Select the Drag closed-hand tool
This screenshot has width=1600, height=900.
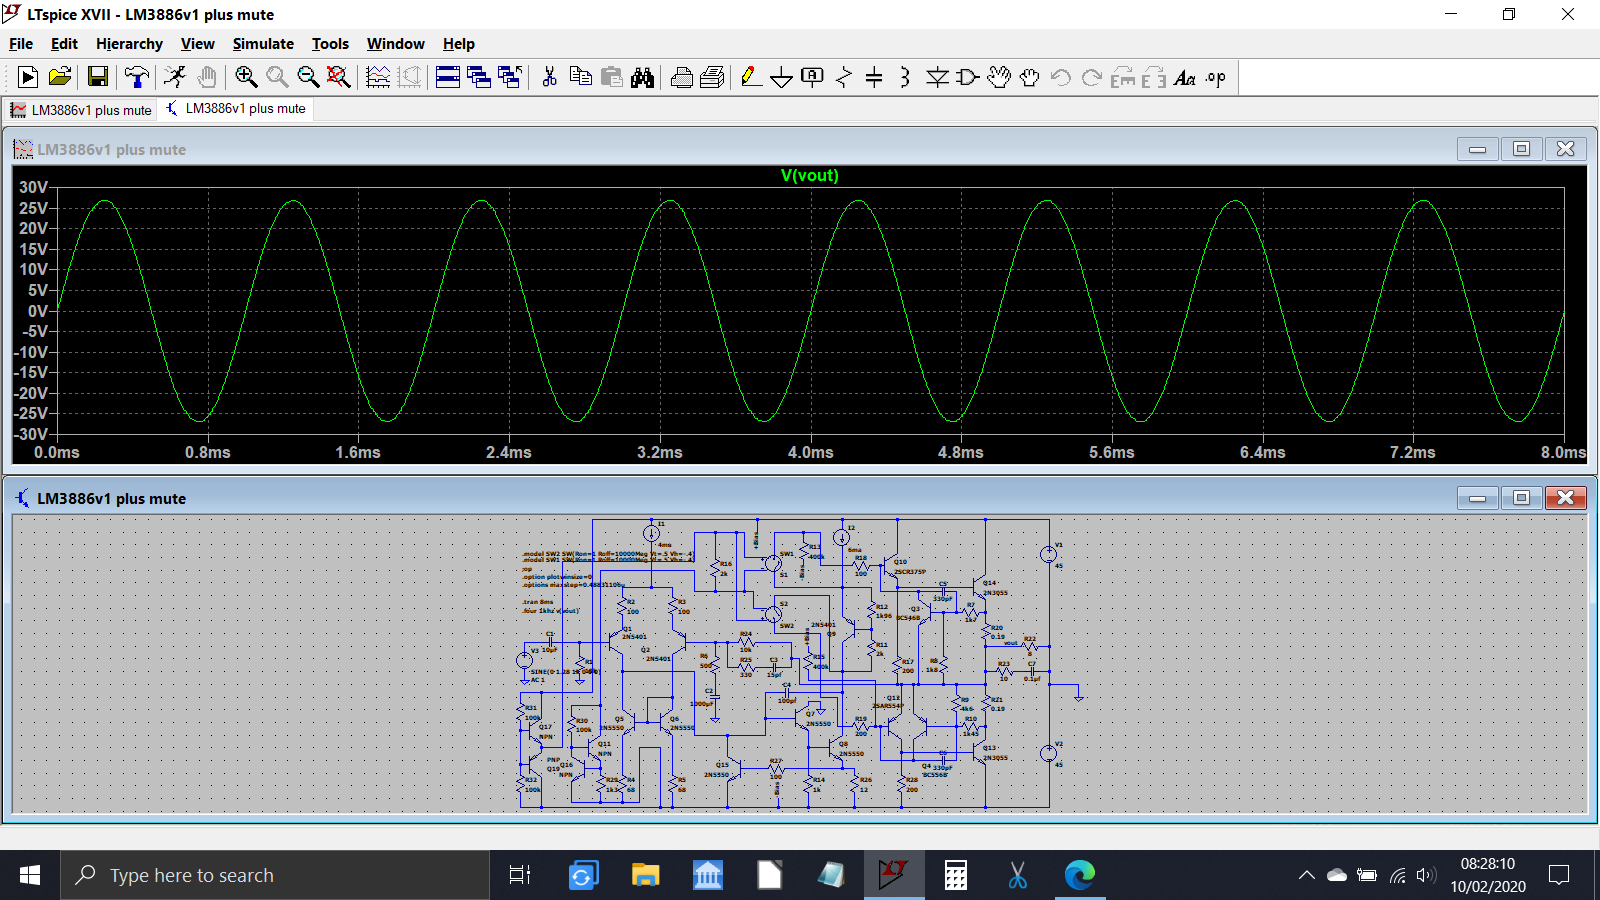1030,77
